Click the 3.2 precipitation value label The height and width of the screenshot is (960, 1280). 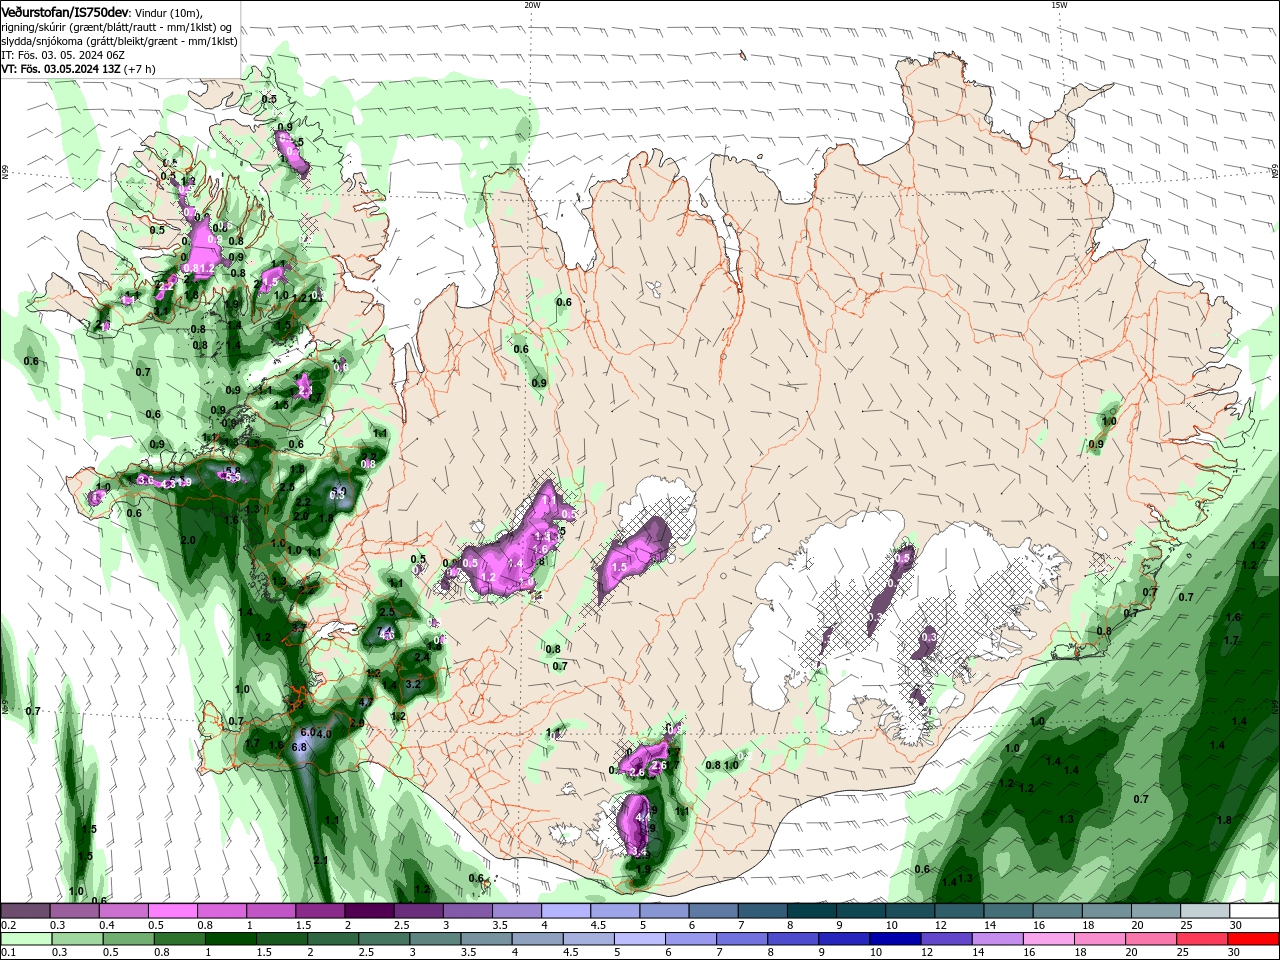(x=413, y=684)
